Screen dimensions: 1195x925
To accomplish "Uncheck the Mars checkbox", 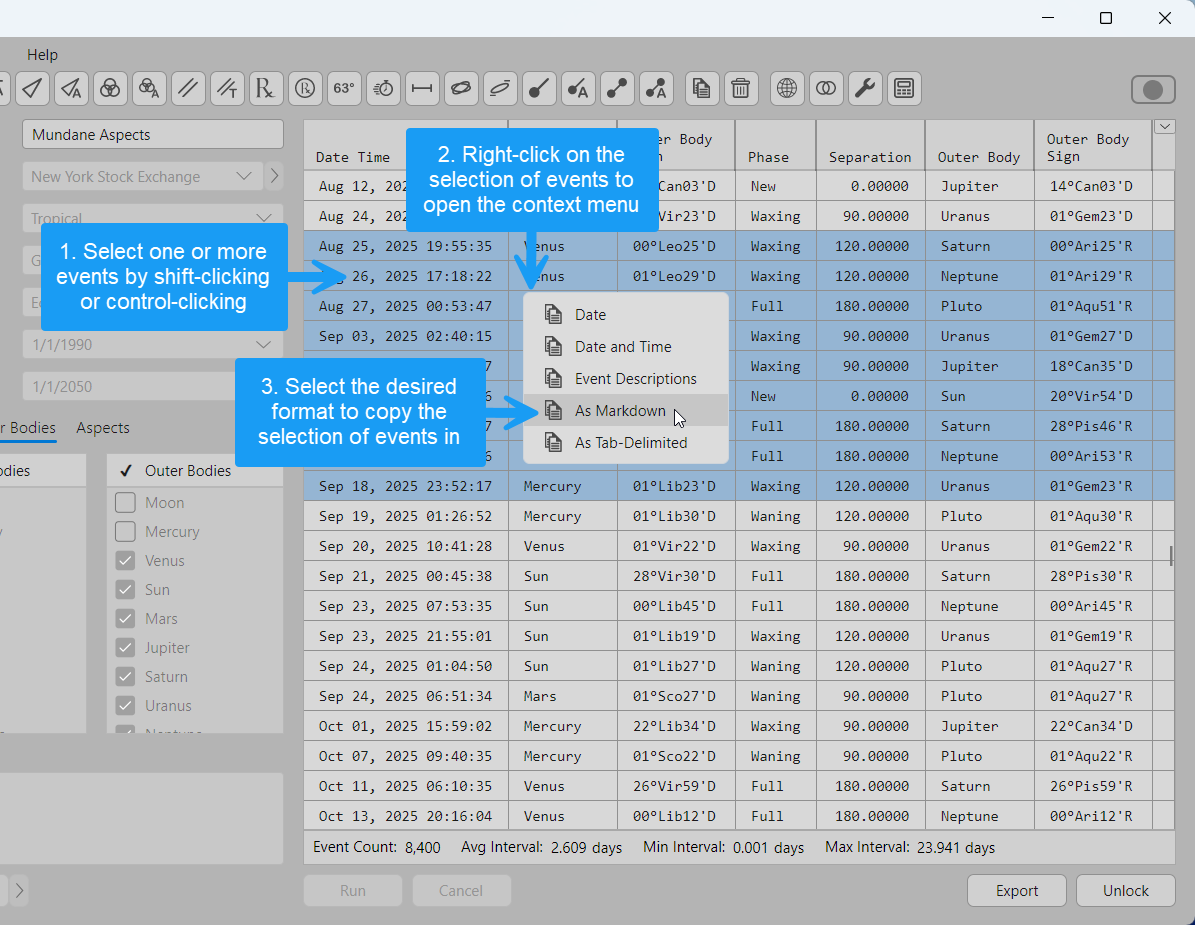I will coord(125,619).
